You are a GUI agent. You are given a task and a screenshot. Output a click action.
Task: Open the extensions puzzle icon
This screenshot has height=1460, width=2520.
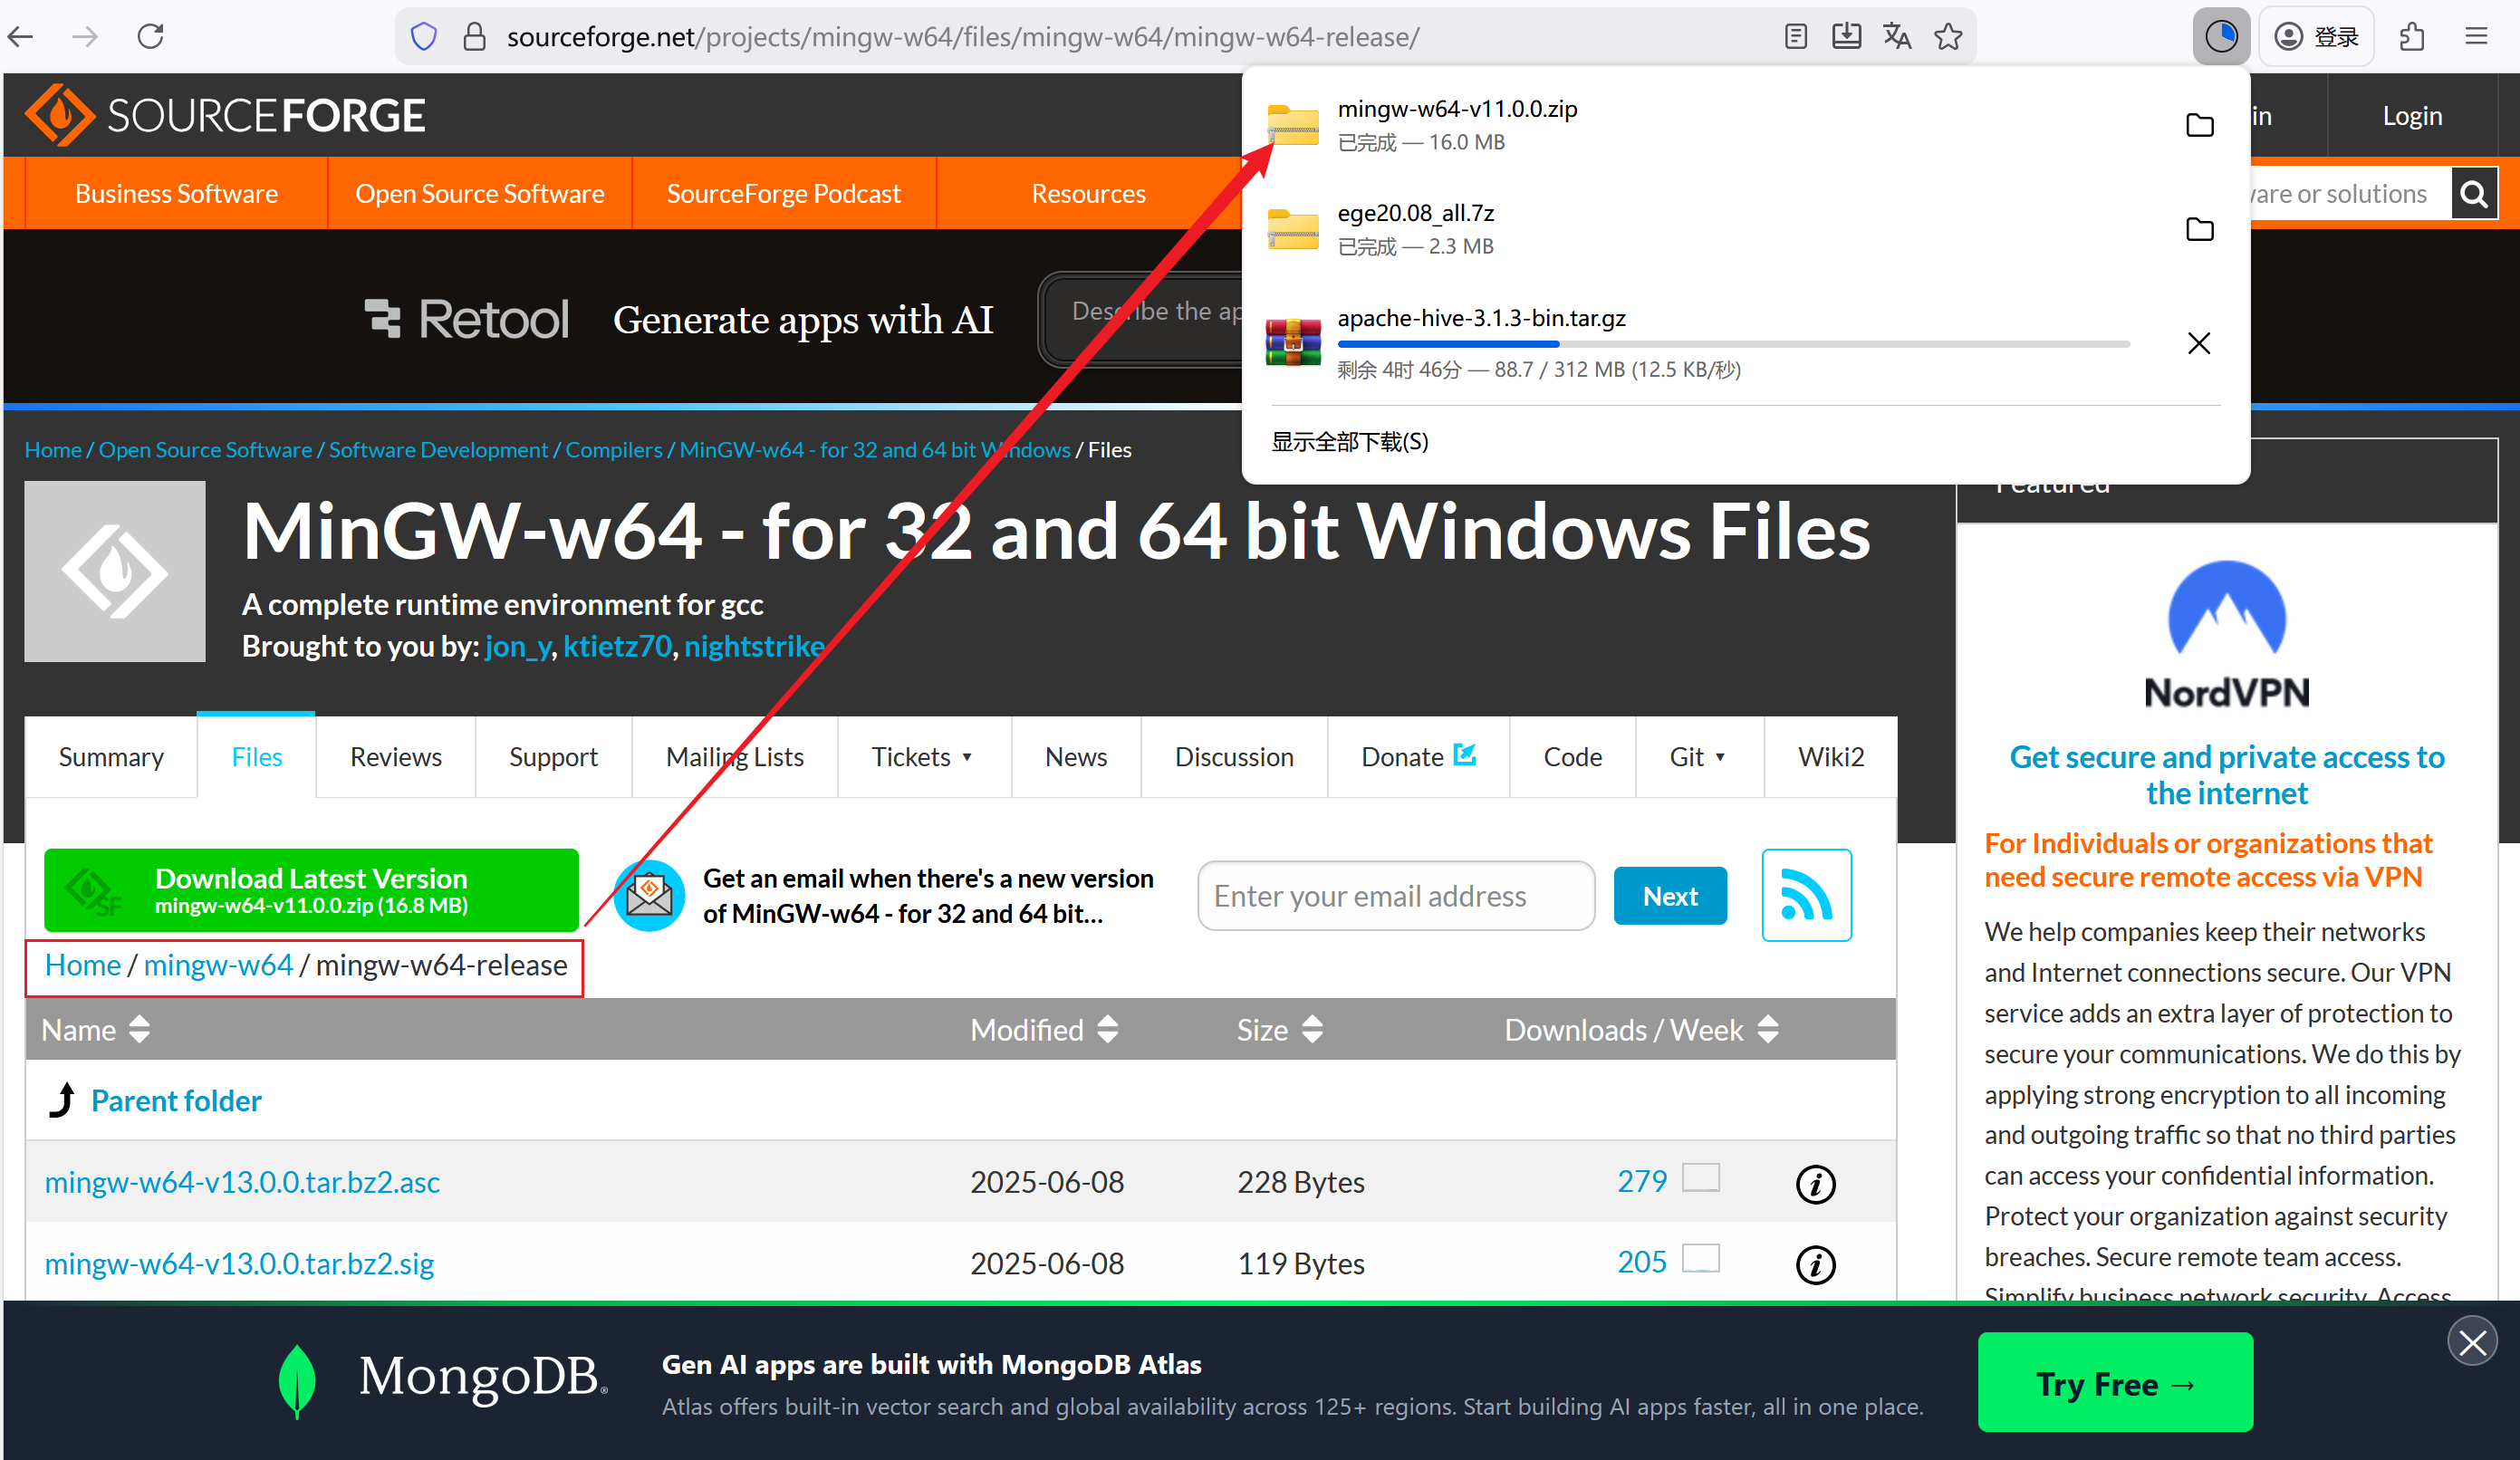click(2412, 37)
